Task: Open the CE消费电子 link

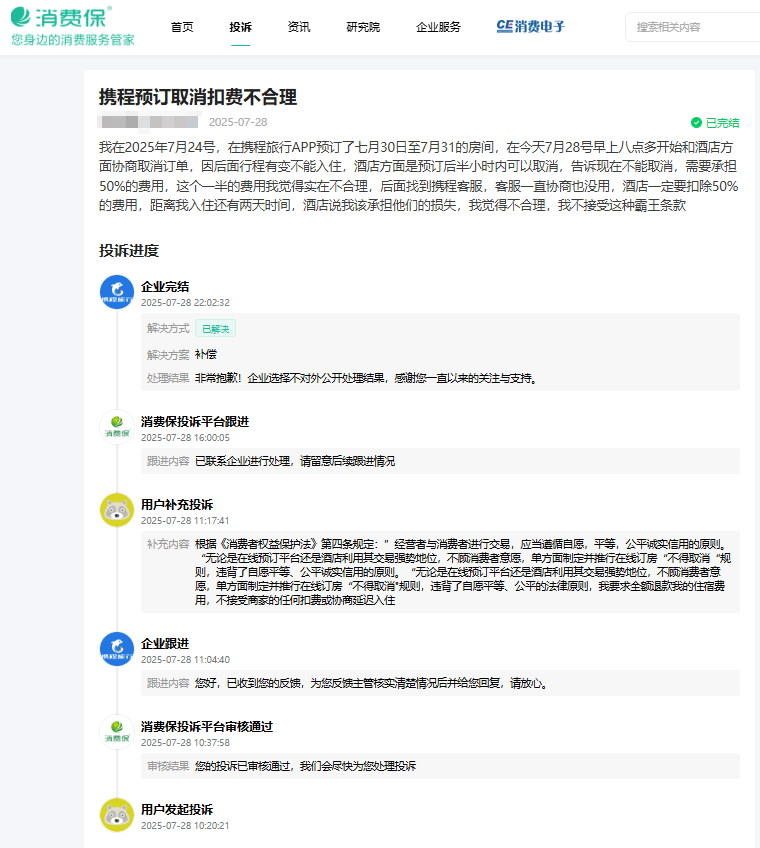Action: click(x=530, y=26)
